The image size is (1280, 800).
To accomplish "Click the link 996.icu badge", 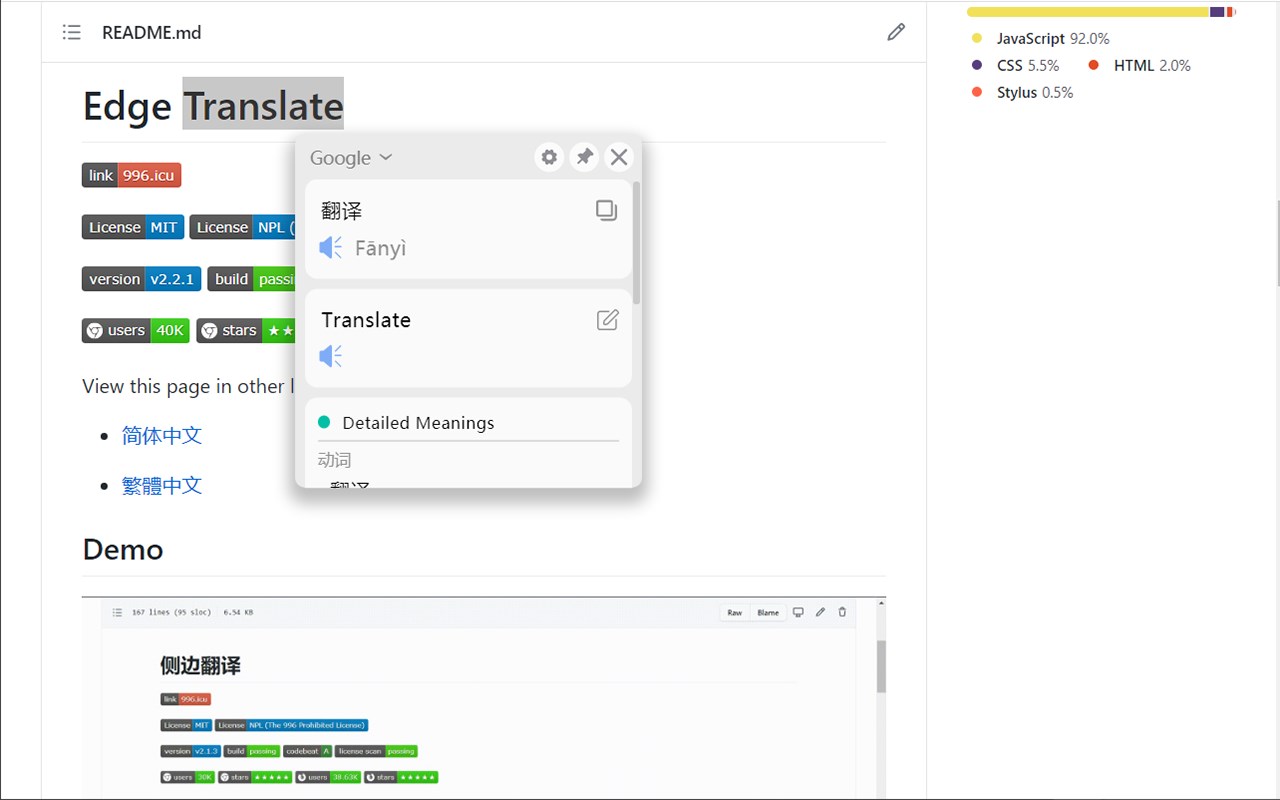I will pos(131,175).
